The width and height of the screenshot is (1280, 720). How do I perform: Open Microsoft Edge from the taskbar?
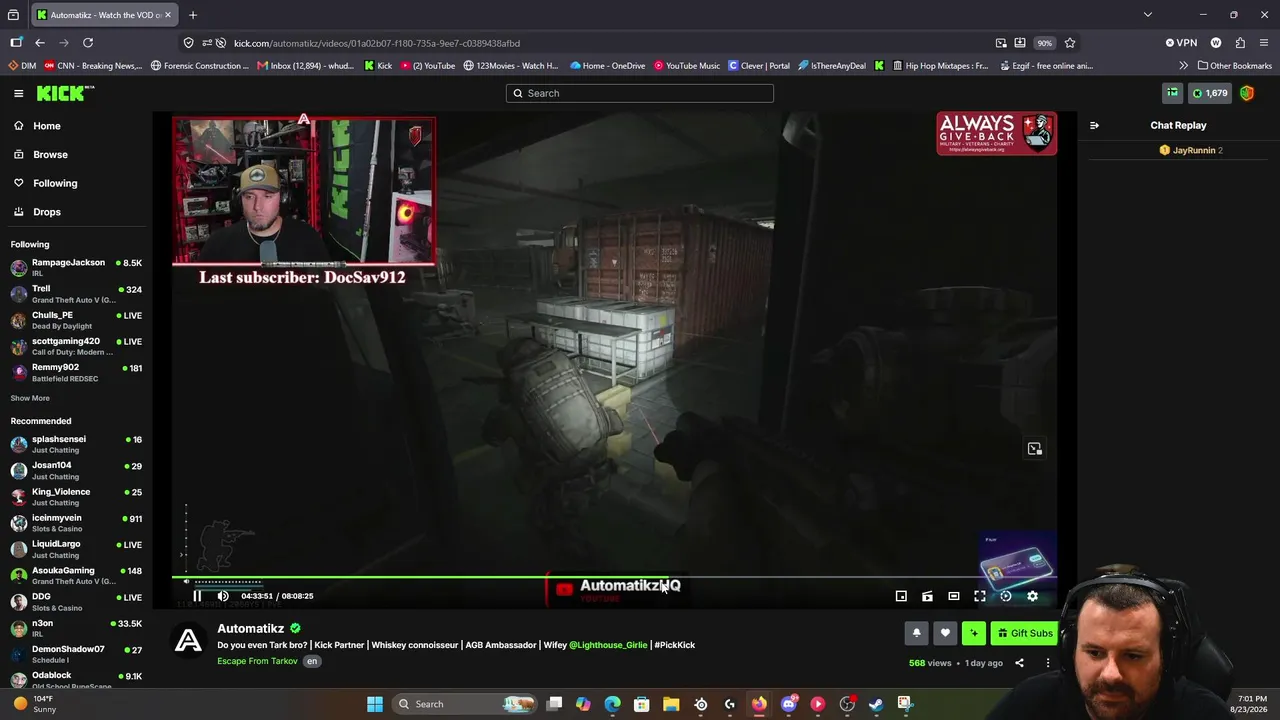[612, 704]
